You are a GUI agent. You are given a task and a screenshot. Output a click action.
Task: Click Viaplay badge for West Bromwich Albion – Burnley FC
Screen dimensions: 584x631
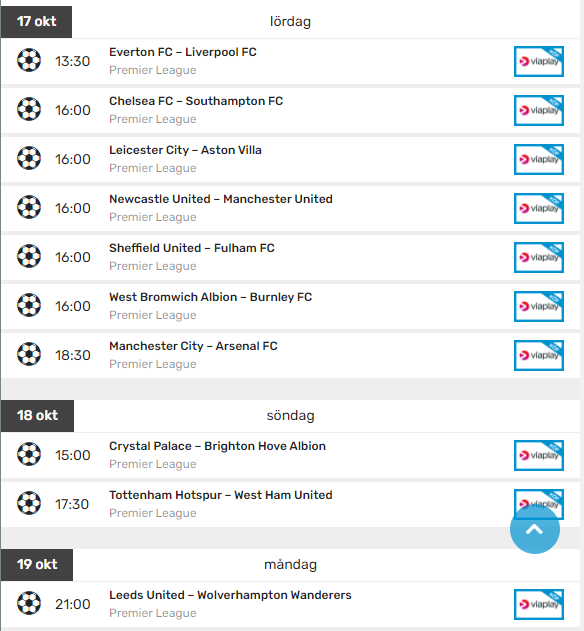click(x=539, y=306)
